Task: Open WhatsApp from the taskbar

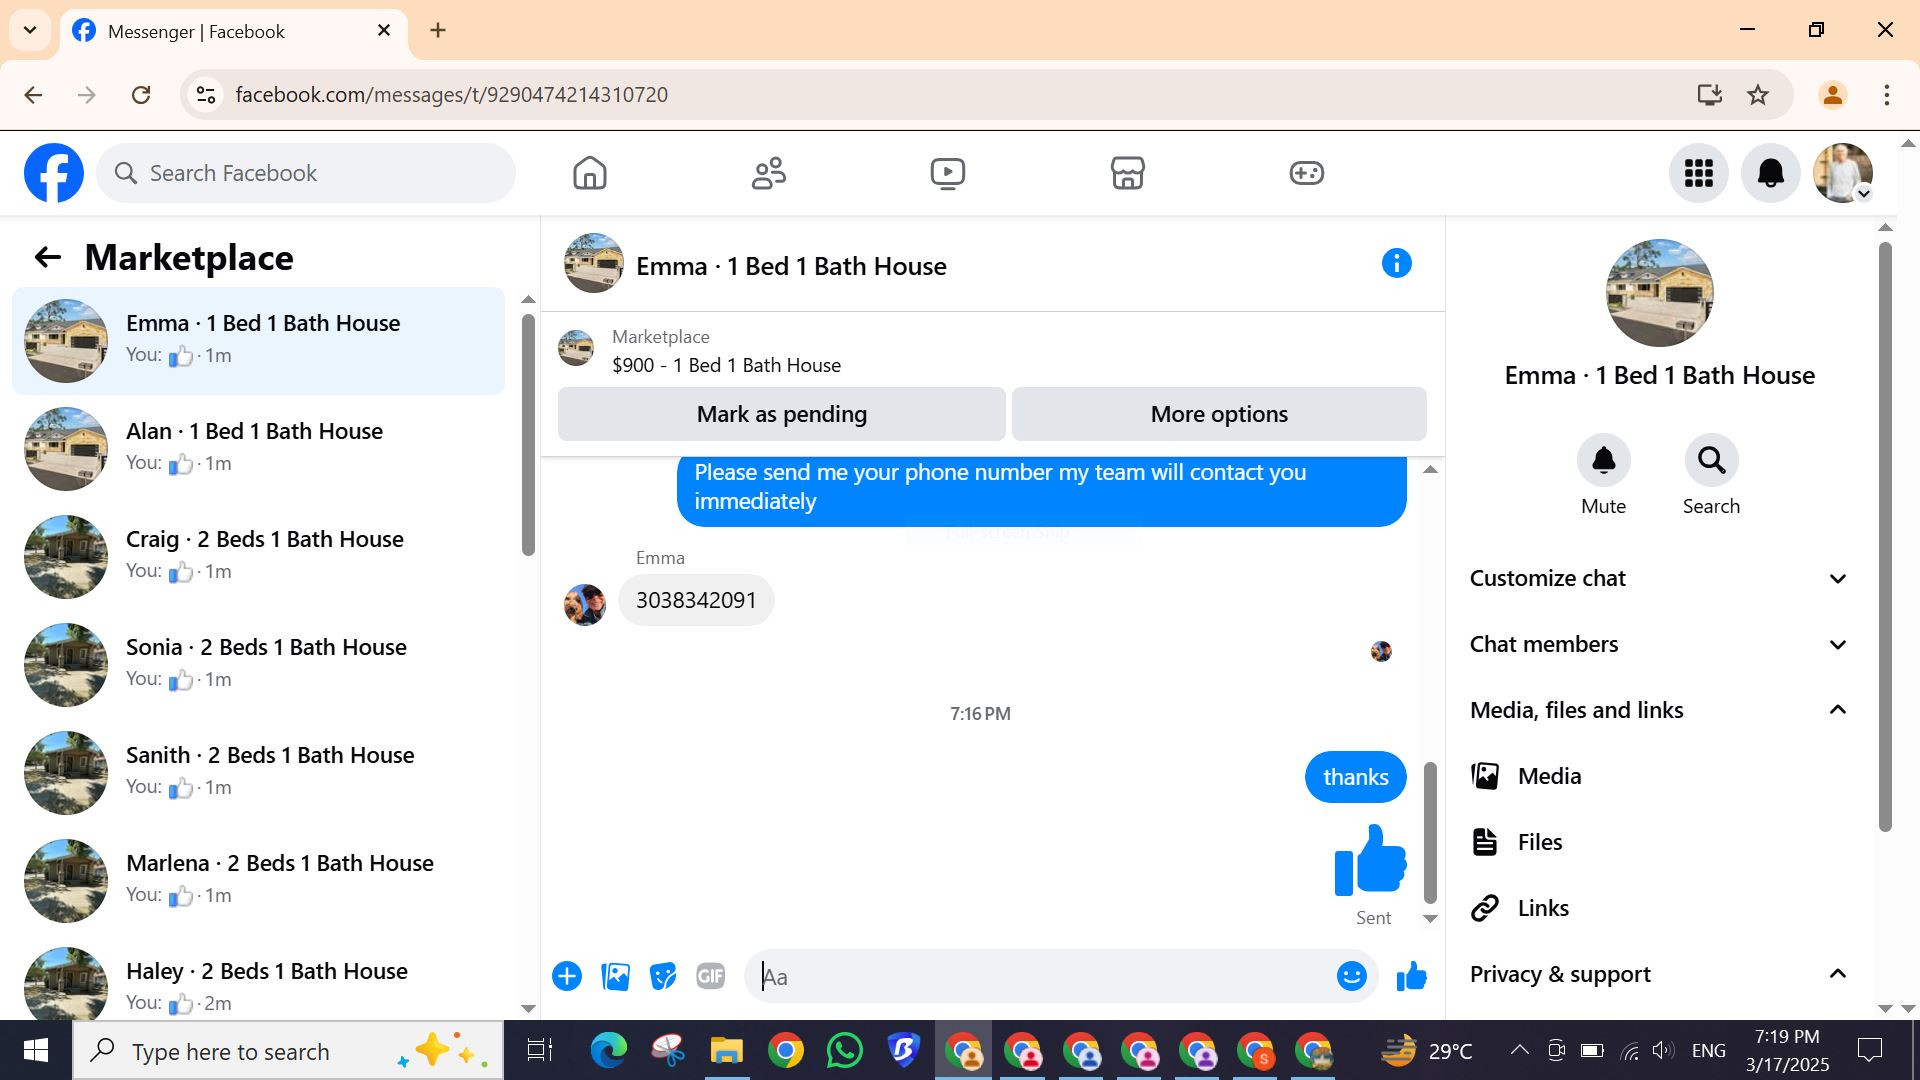Action: [845, 1050]
